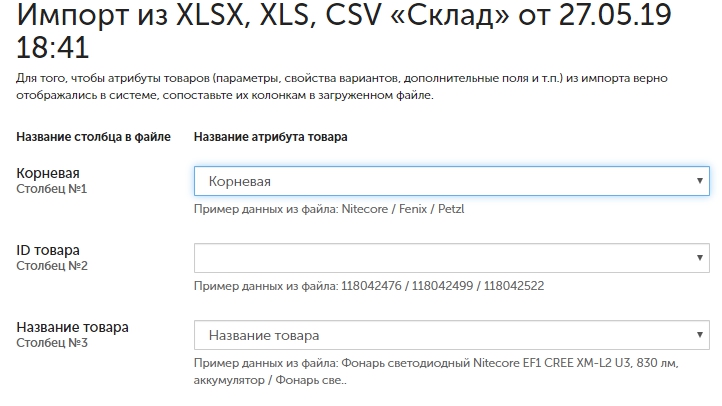Click the Фонарь светодиодный Nitecore sample data
Viewport: 722px width, 406px height.
[x=436, y=371]
